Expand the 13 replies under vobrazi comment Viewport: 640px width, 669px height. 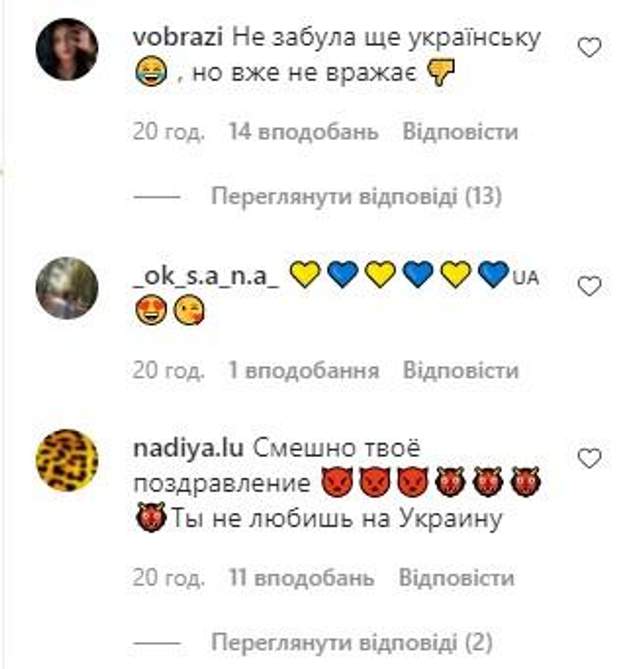[x=356, y=197]
